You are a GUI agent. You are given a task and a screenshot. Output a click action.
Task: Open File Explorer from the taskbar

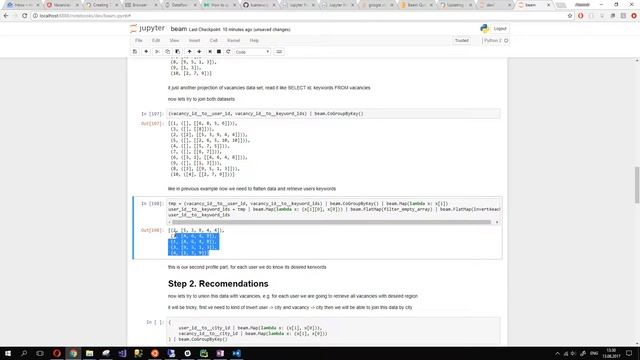point(89,353)
